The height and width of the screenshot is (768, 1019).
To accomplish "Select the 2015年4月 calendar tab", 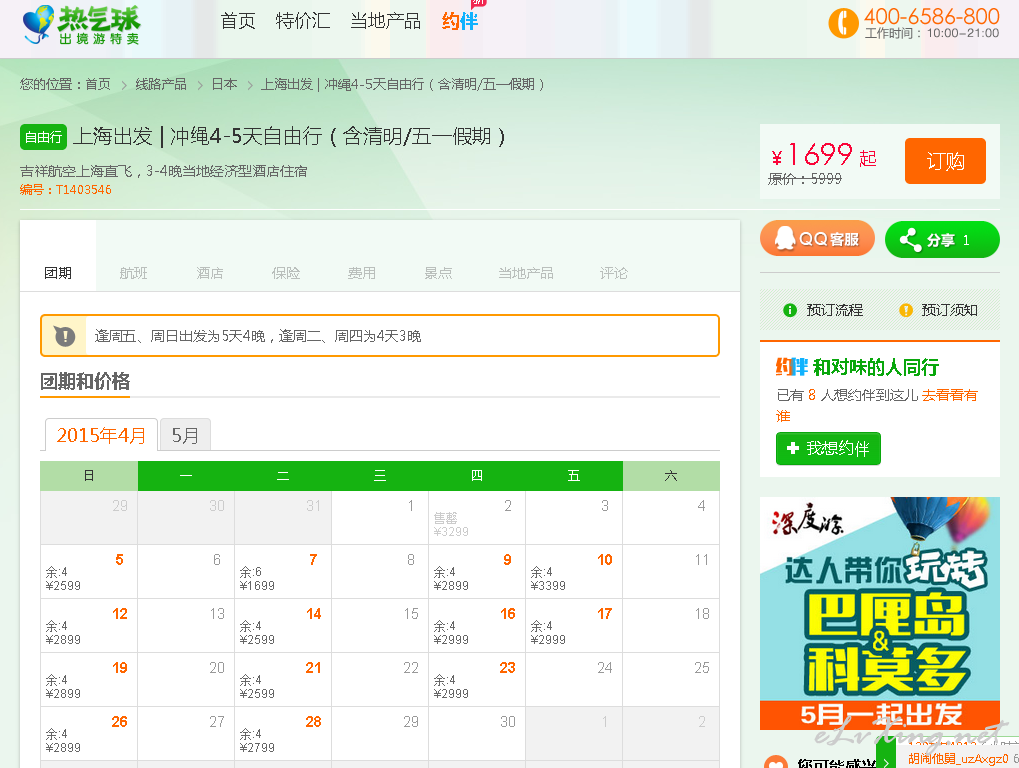I will coord(101,435).
